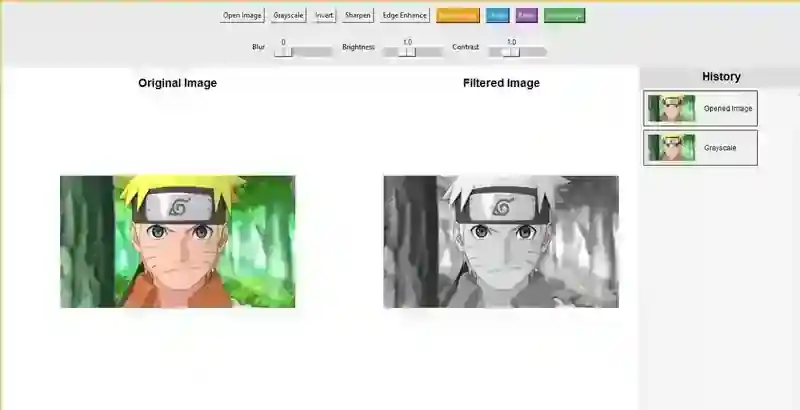Click the blue toolbar button
This screenshot has height=410, width=800.
(x=497, y=15)
